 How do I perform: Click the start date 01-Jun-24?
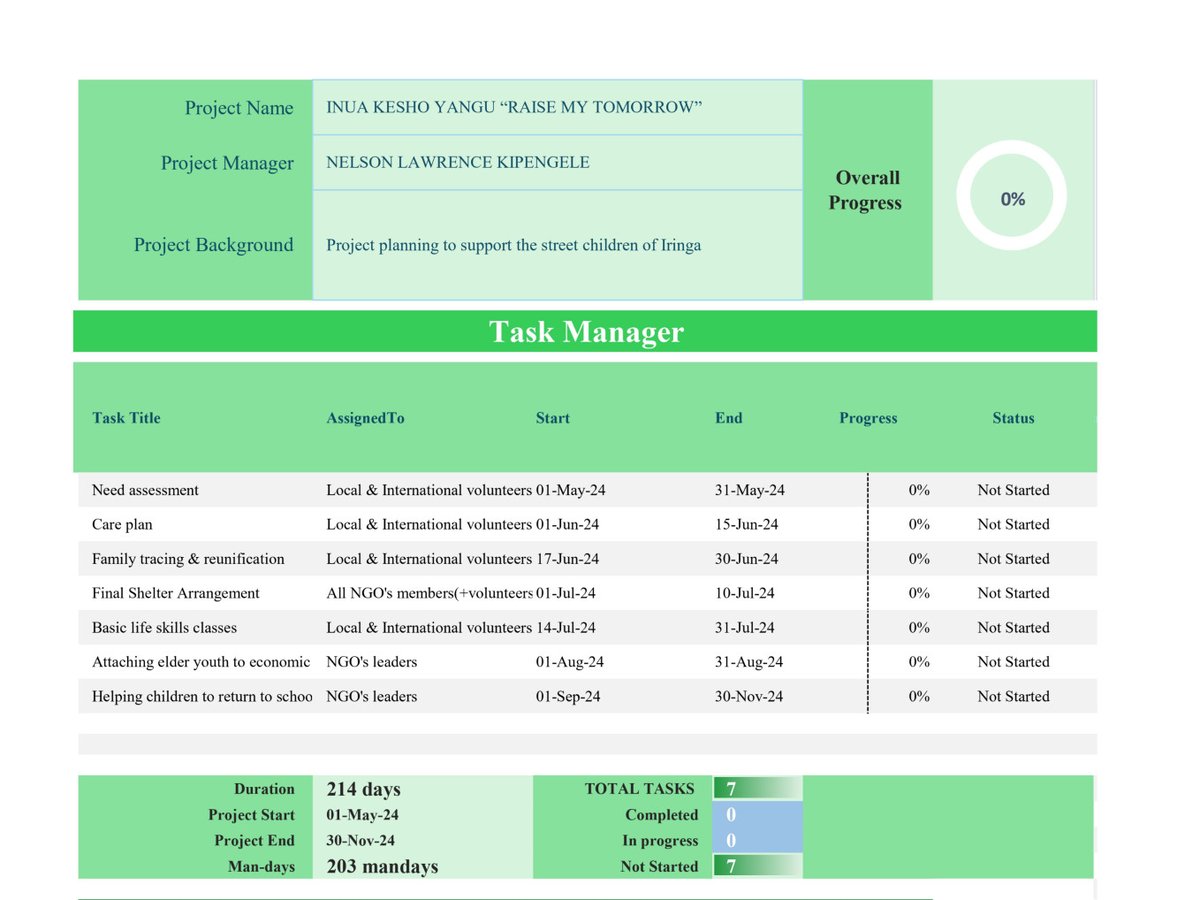click(x=567, y=524)
